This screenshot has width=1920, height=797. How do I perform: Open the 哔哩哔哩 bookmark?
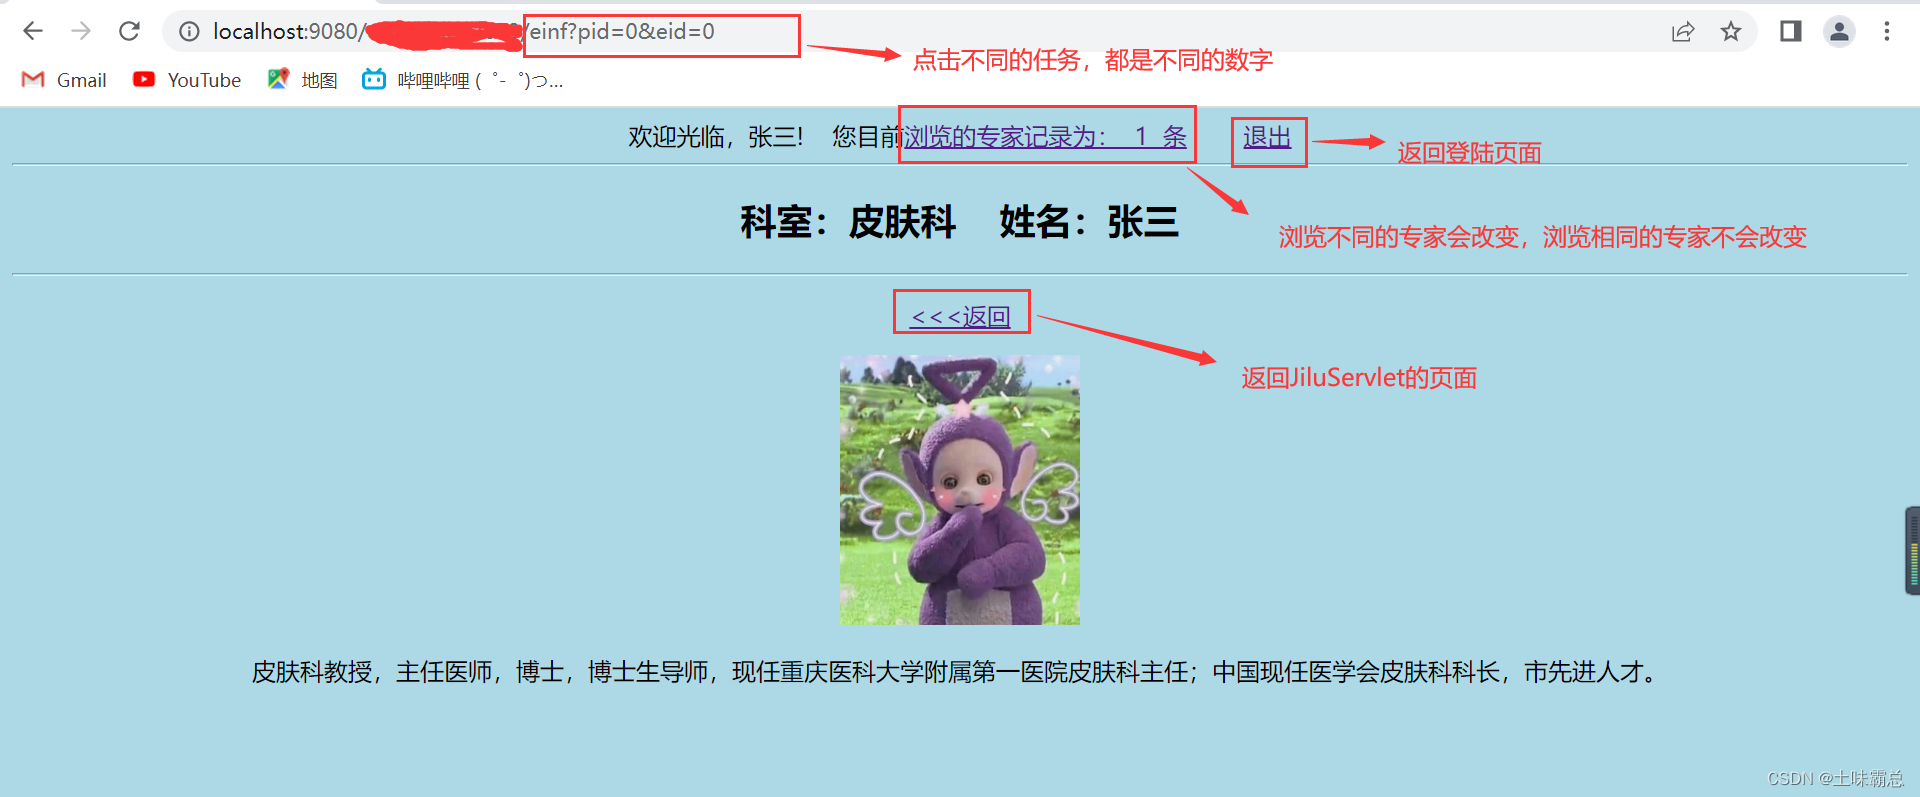(x=463, y=80)
